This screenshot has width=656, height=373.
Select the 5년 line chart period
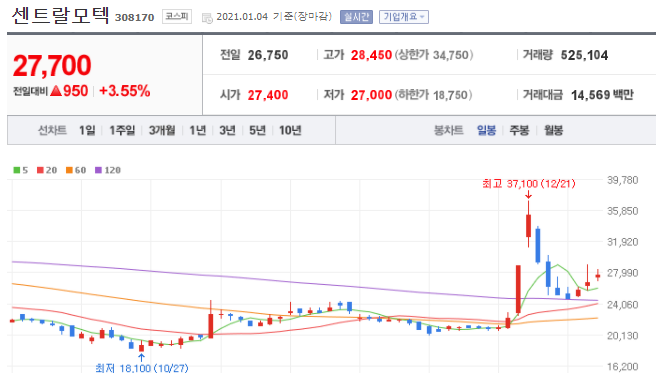coord(258,130)
